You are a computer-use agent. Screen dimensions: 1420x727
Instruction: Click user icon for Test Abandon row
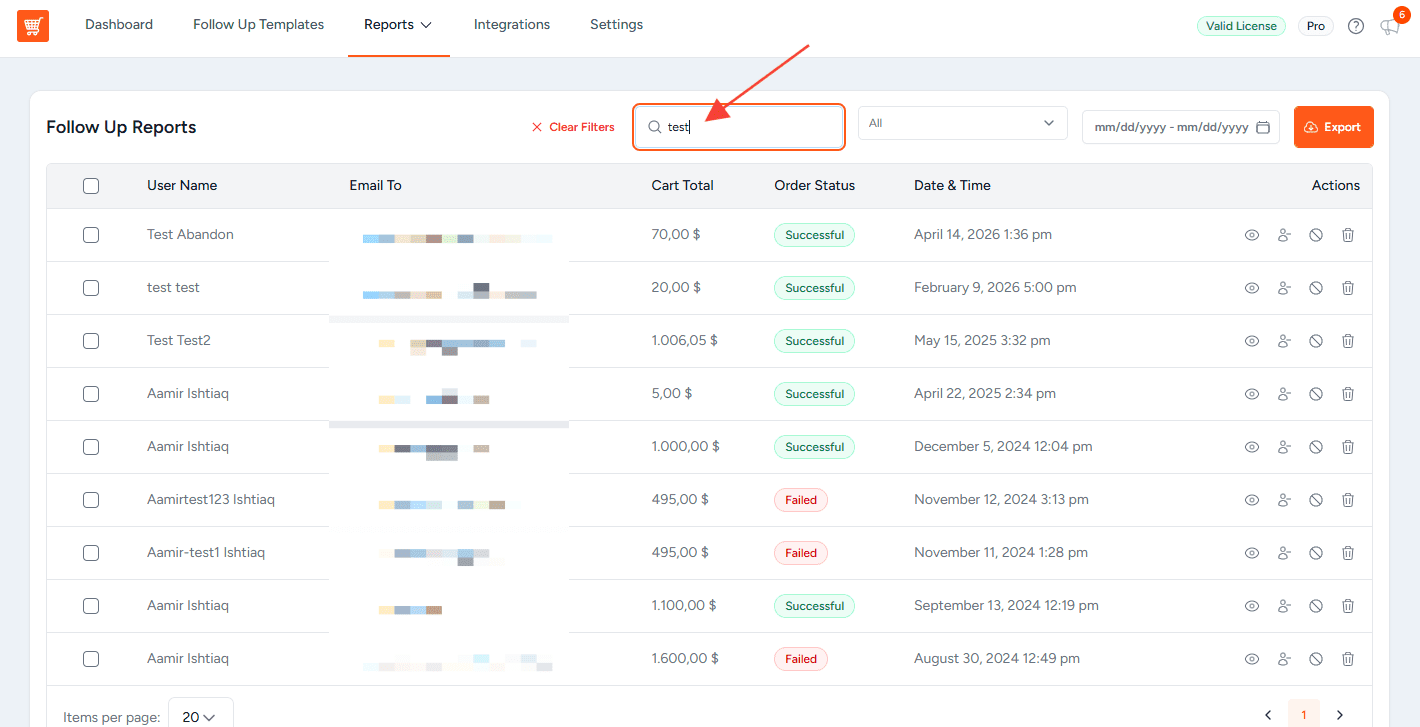click(x=1284, y=235)
